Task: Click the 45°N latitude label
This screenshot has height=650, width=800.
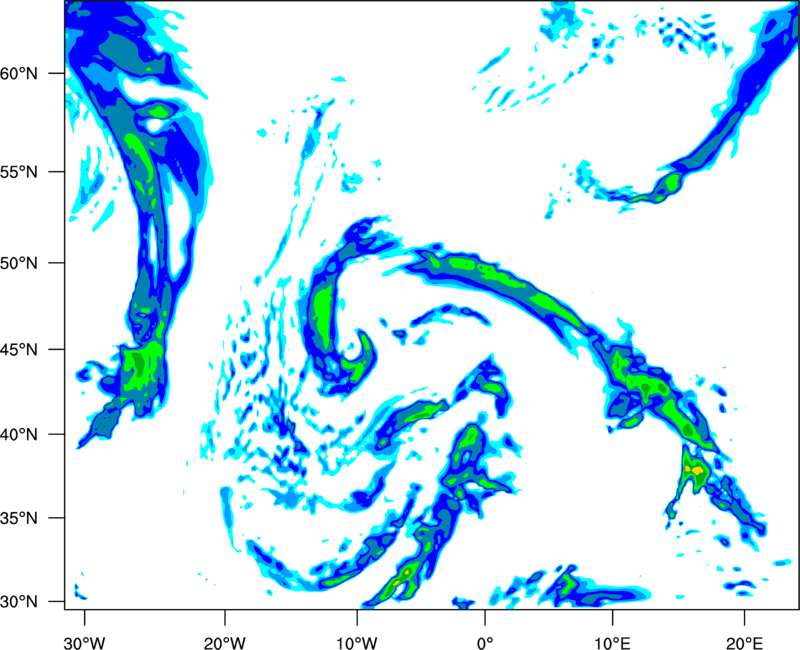Action: [x=19, y=350]
